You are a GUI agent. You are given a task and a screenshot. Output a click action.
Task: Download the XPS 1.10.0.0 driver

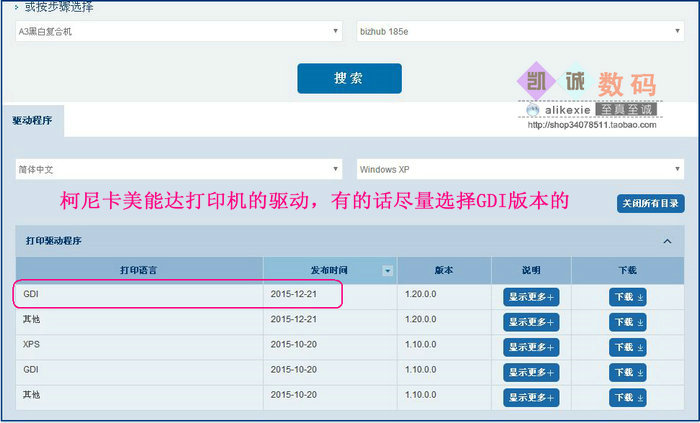(x=628, y=347)
